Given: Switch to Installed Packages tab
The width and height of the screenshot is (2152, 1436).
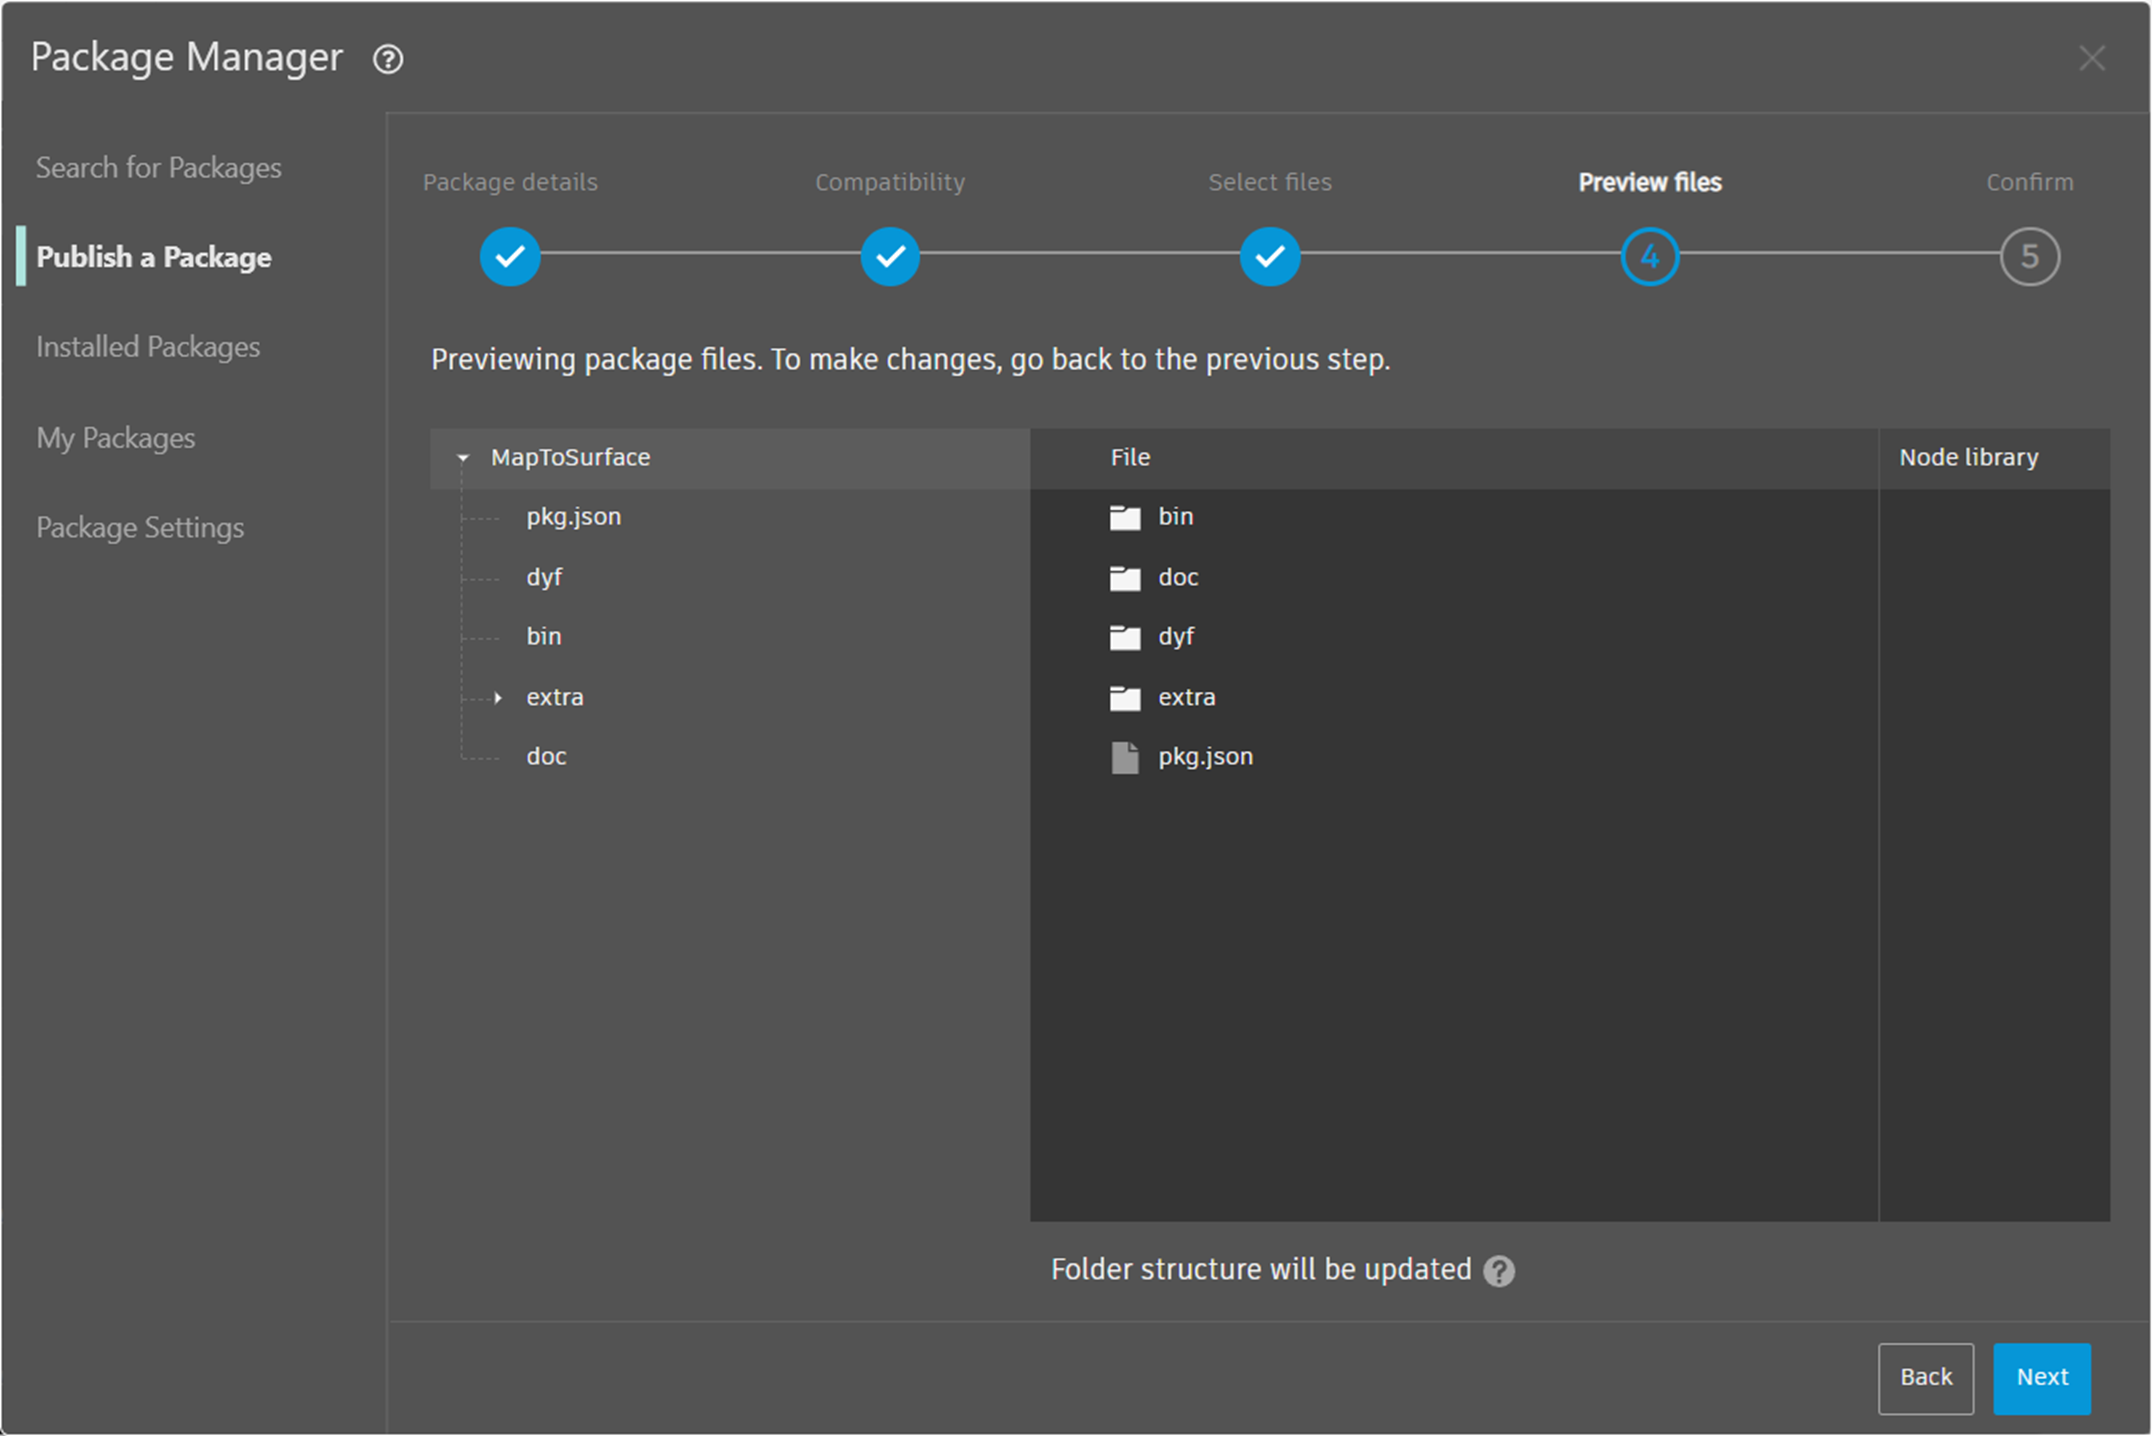Looking at the screenshot, I should (x=148, y=347).
